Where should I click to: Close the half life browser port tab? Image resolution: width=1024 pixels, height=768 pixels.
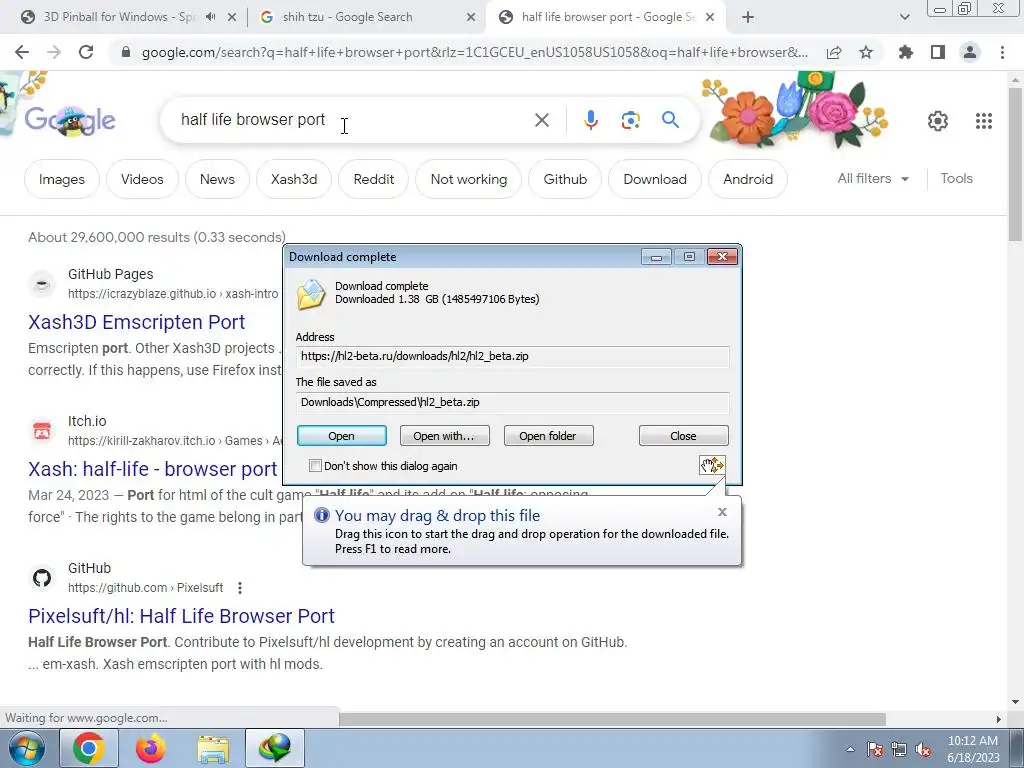click(710, 18)
